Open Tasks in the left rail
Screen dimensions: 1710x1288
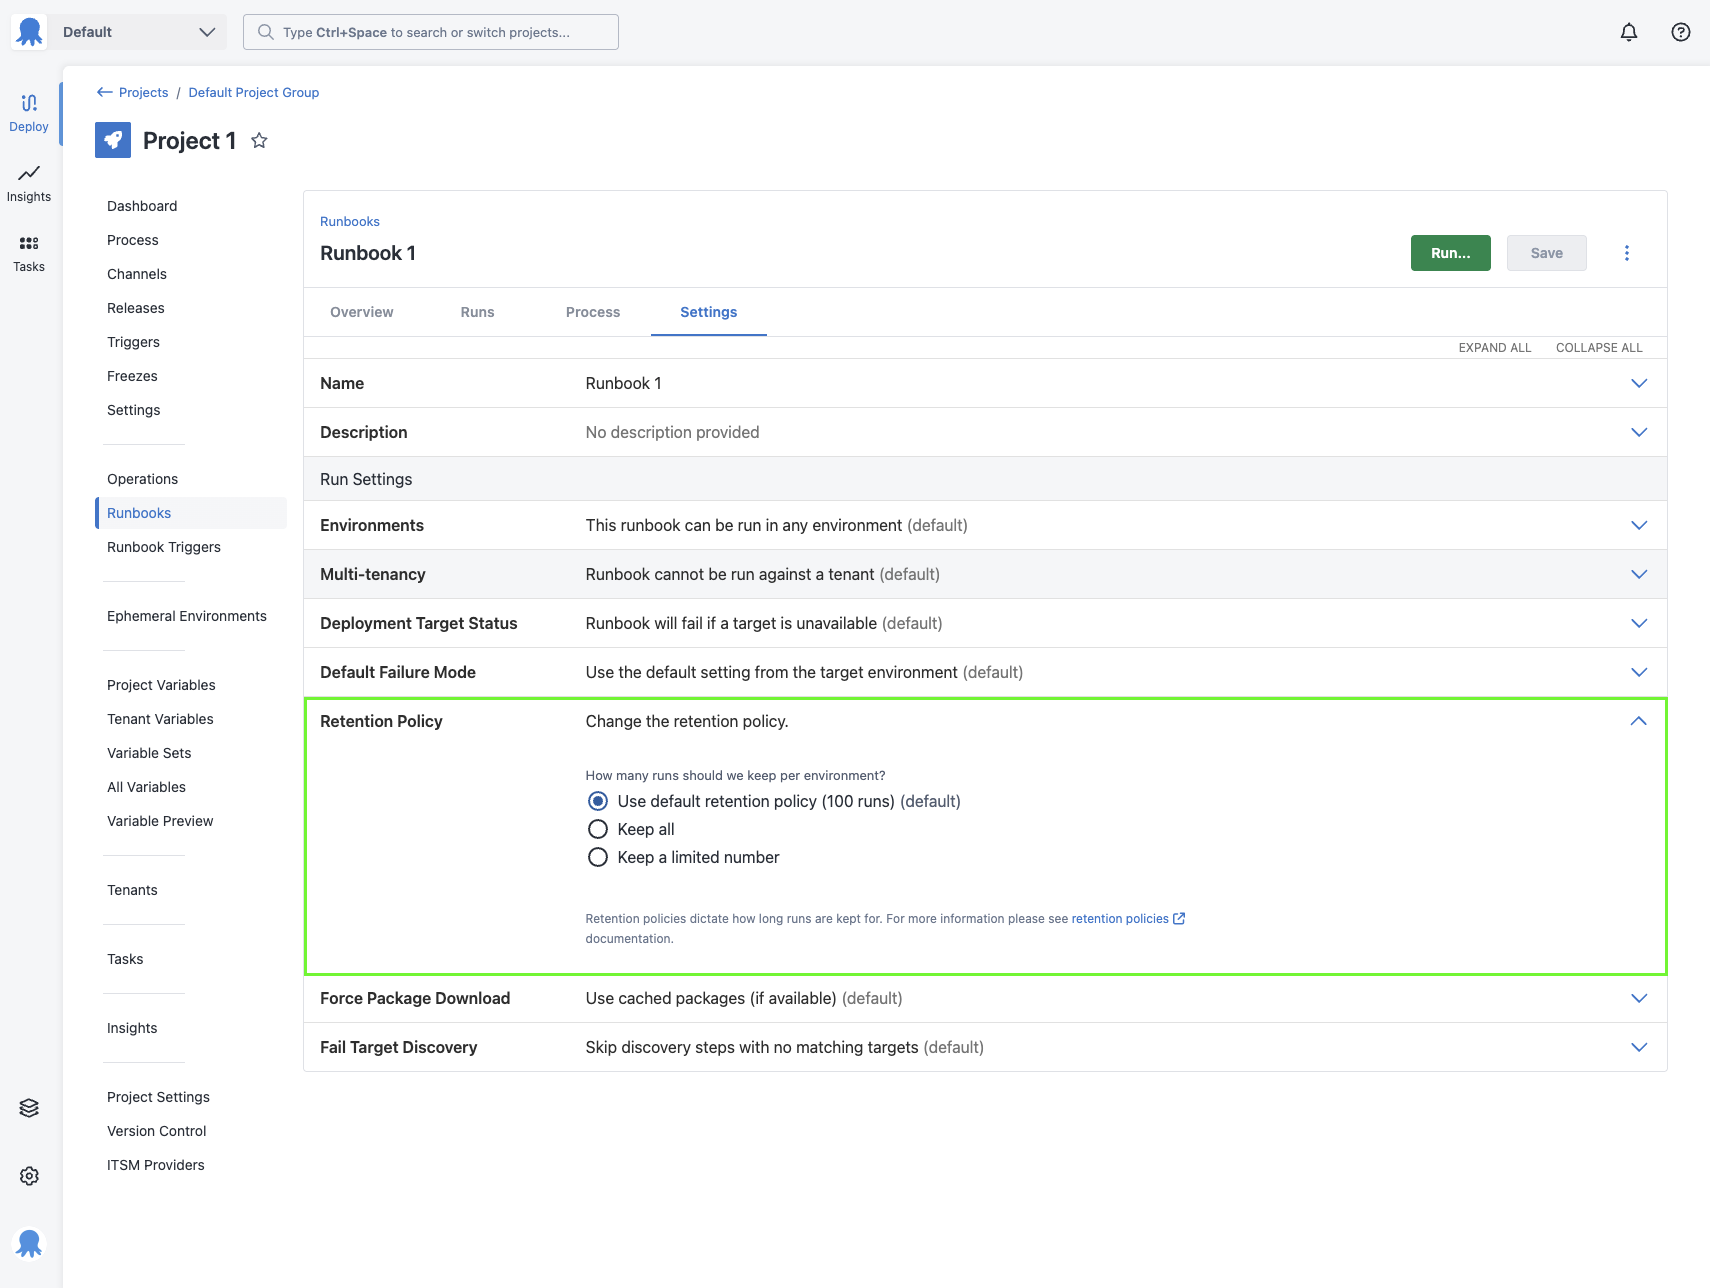(x=29, y=253)
